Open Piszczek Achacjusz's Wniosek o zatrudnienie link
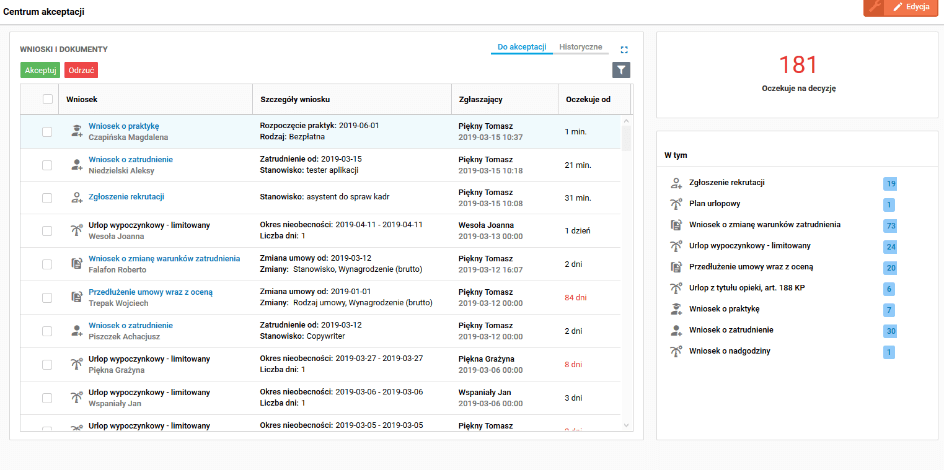The height and width of the screenshot is (470, 944). point(131,325)
